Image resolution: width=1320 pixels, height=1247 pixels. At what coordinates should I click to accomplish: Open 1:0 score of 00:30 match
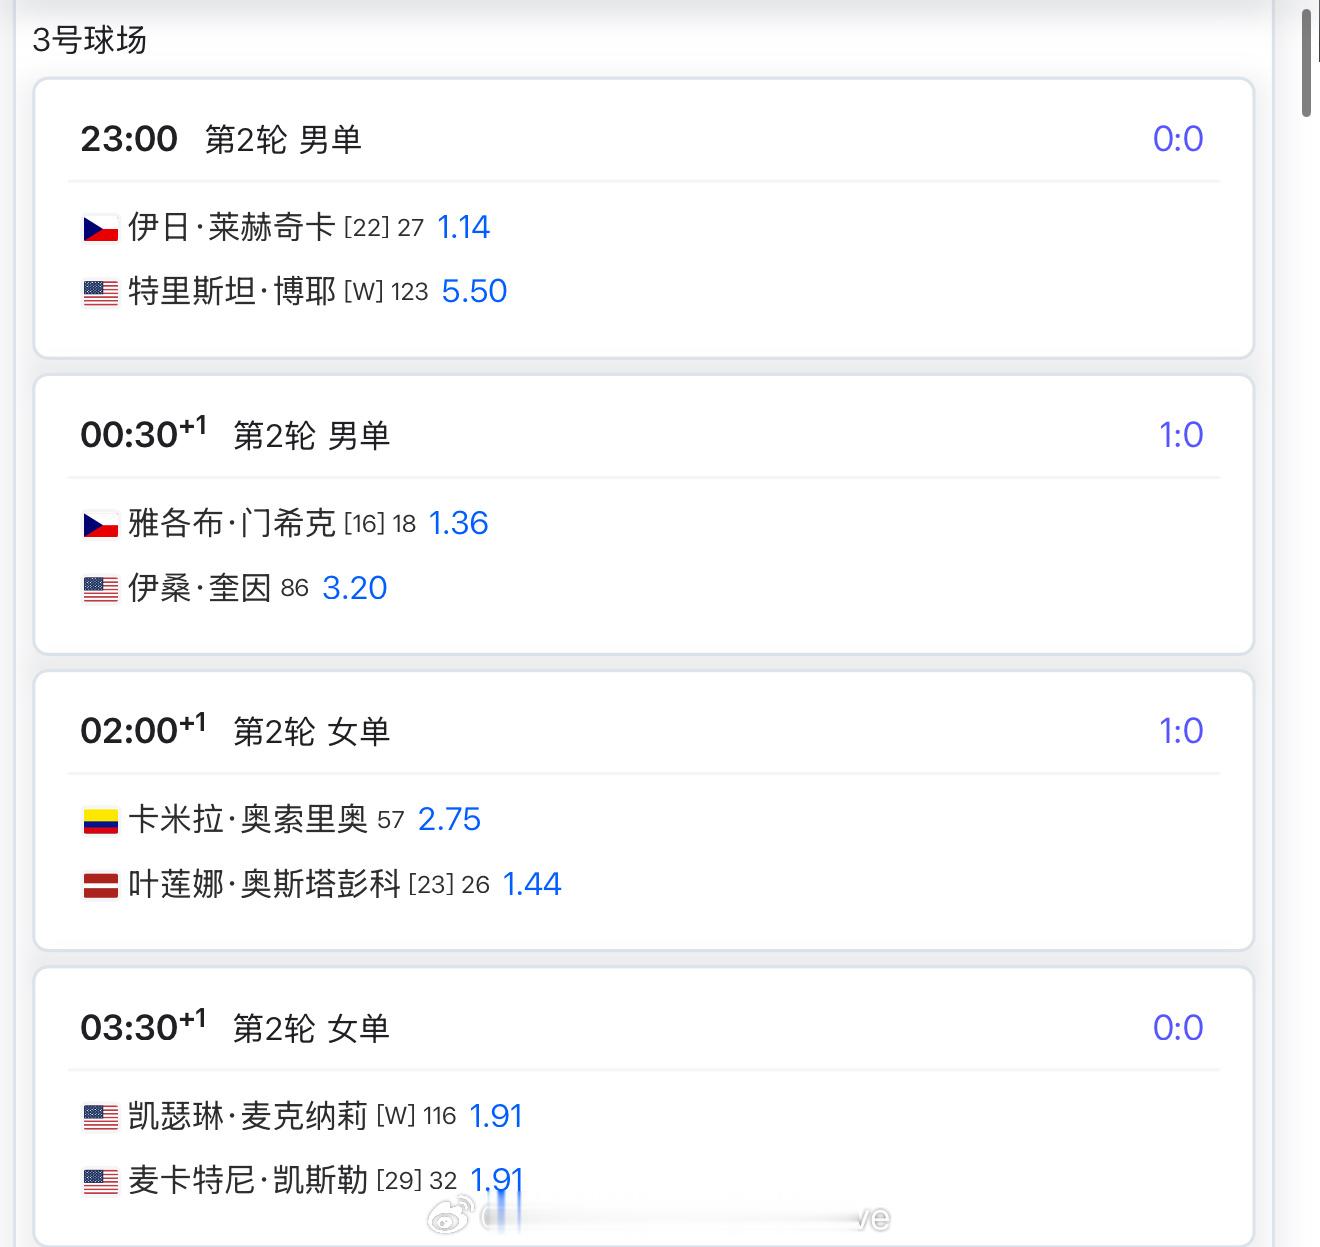pos(1181,434)
